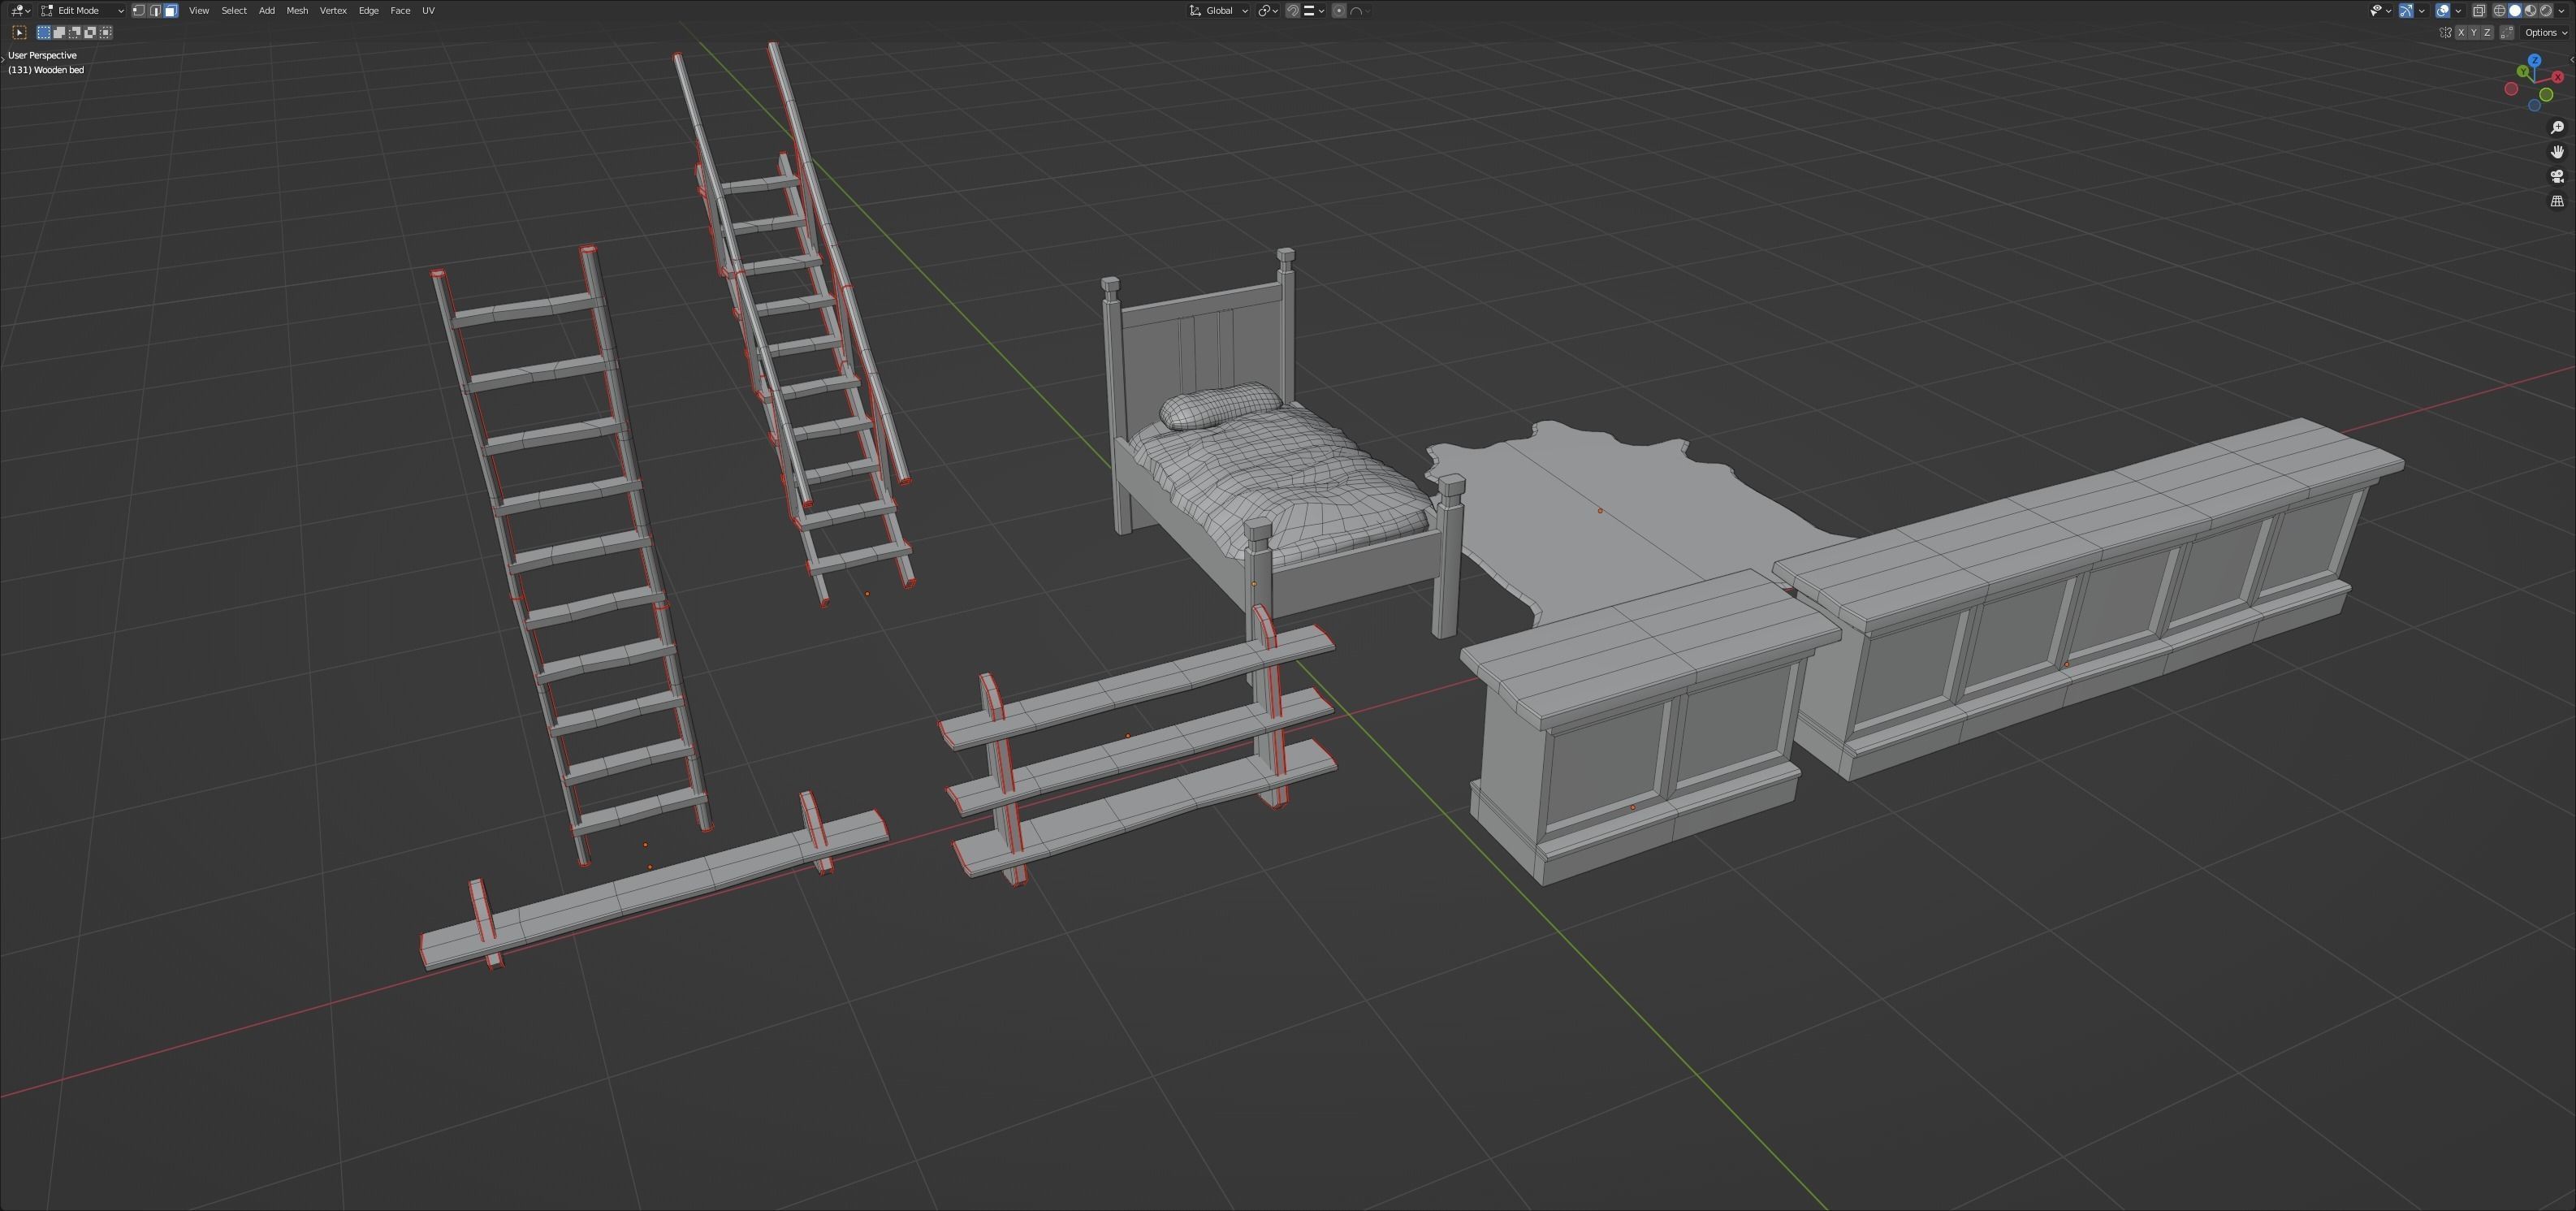Choose Subtract from selection mode
Viewport: 2576px width, 1211px height.
click(75, 32)
